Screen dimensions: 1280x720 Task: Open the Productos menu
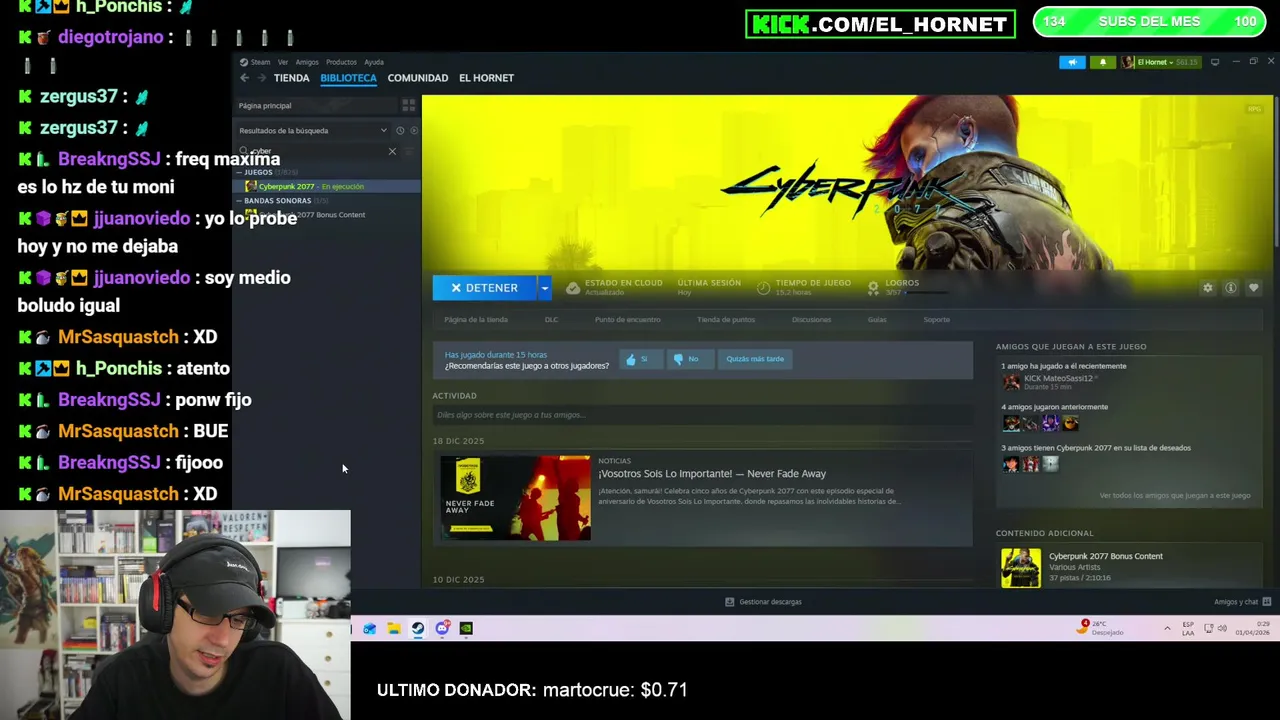(x=341, y=62)
